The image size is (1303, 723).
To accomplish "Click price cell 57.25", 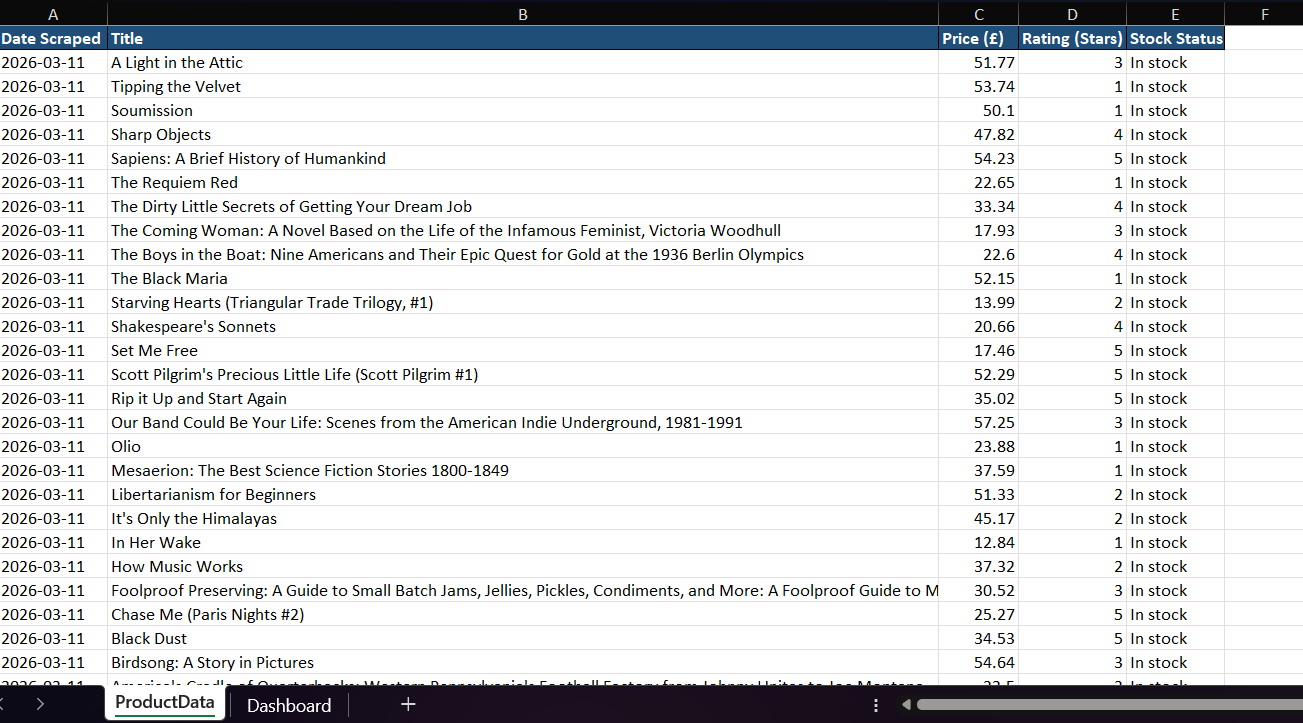I will 979,422.
